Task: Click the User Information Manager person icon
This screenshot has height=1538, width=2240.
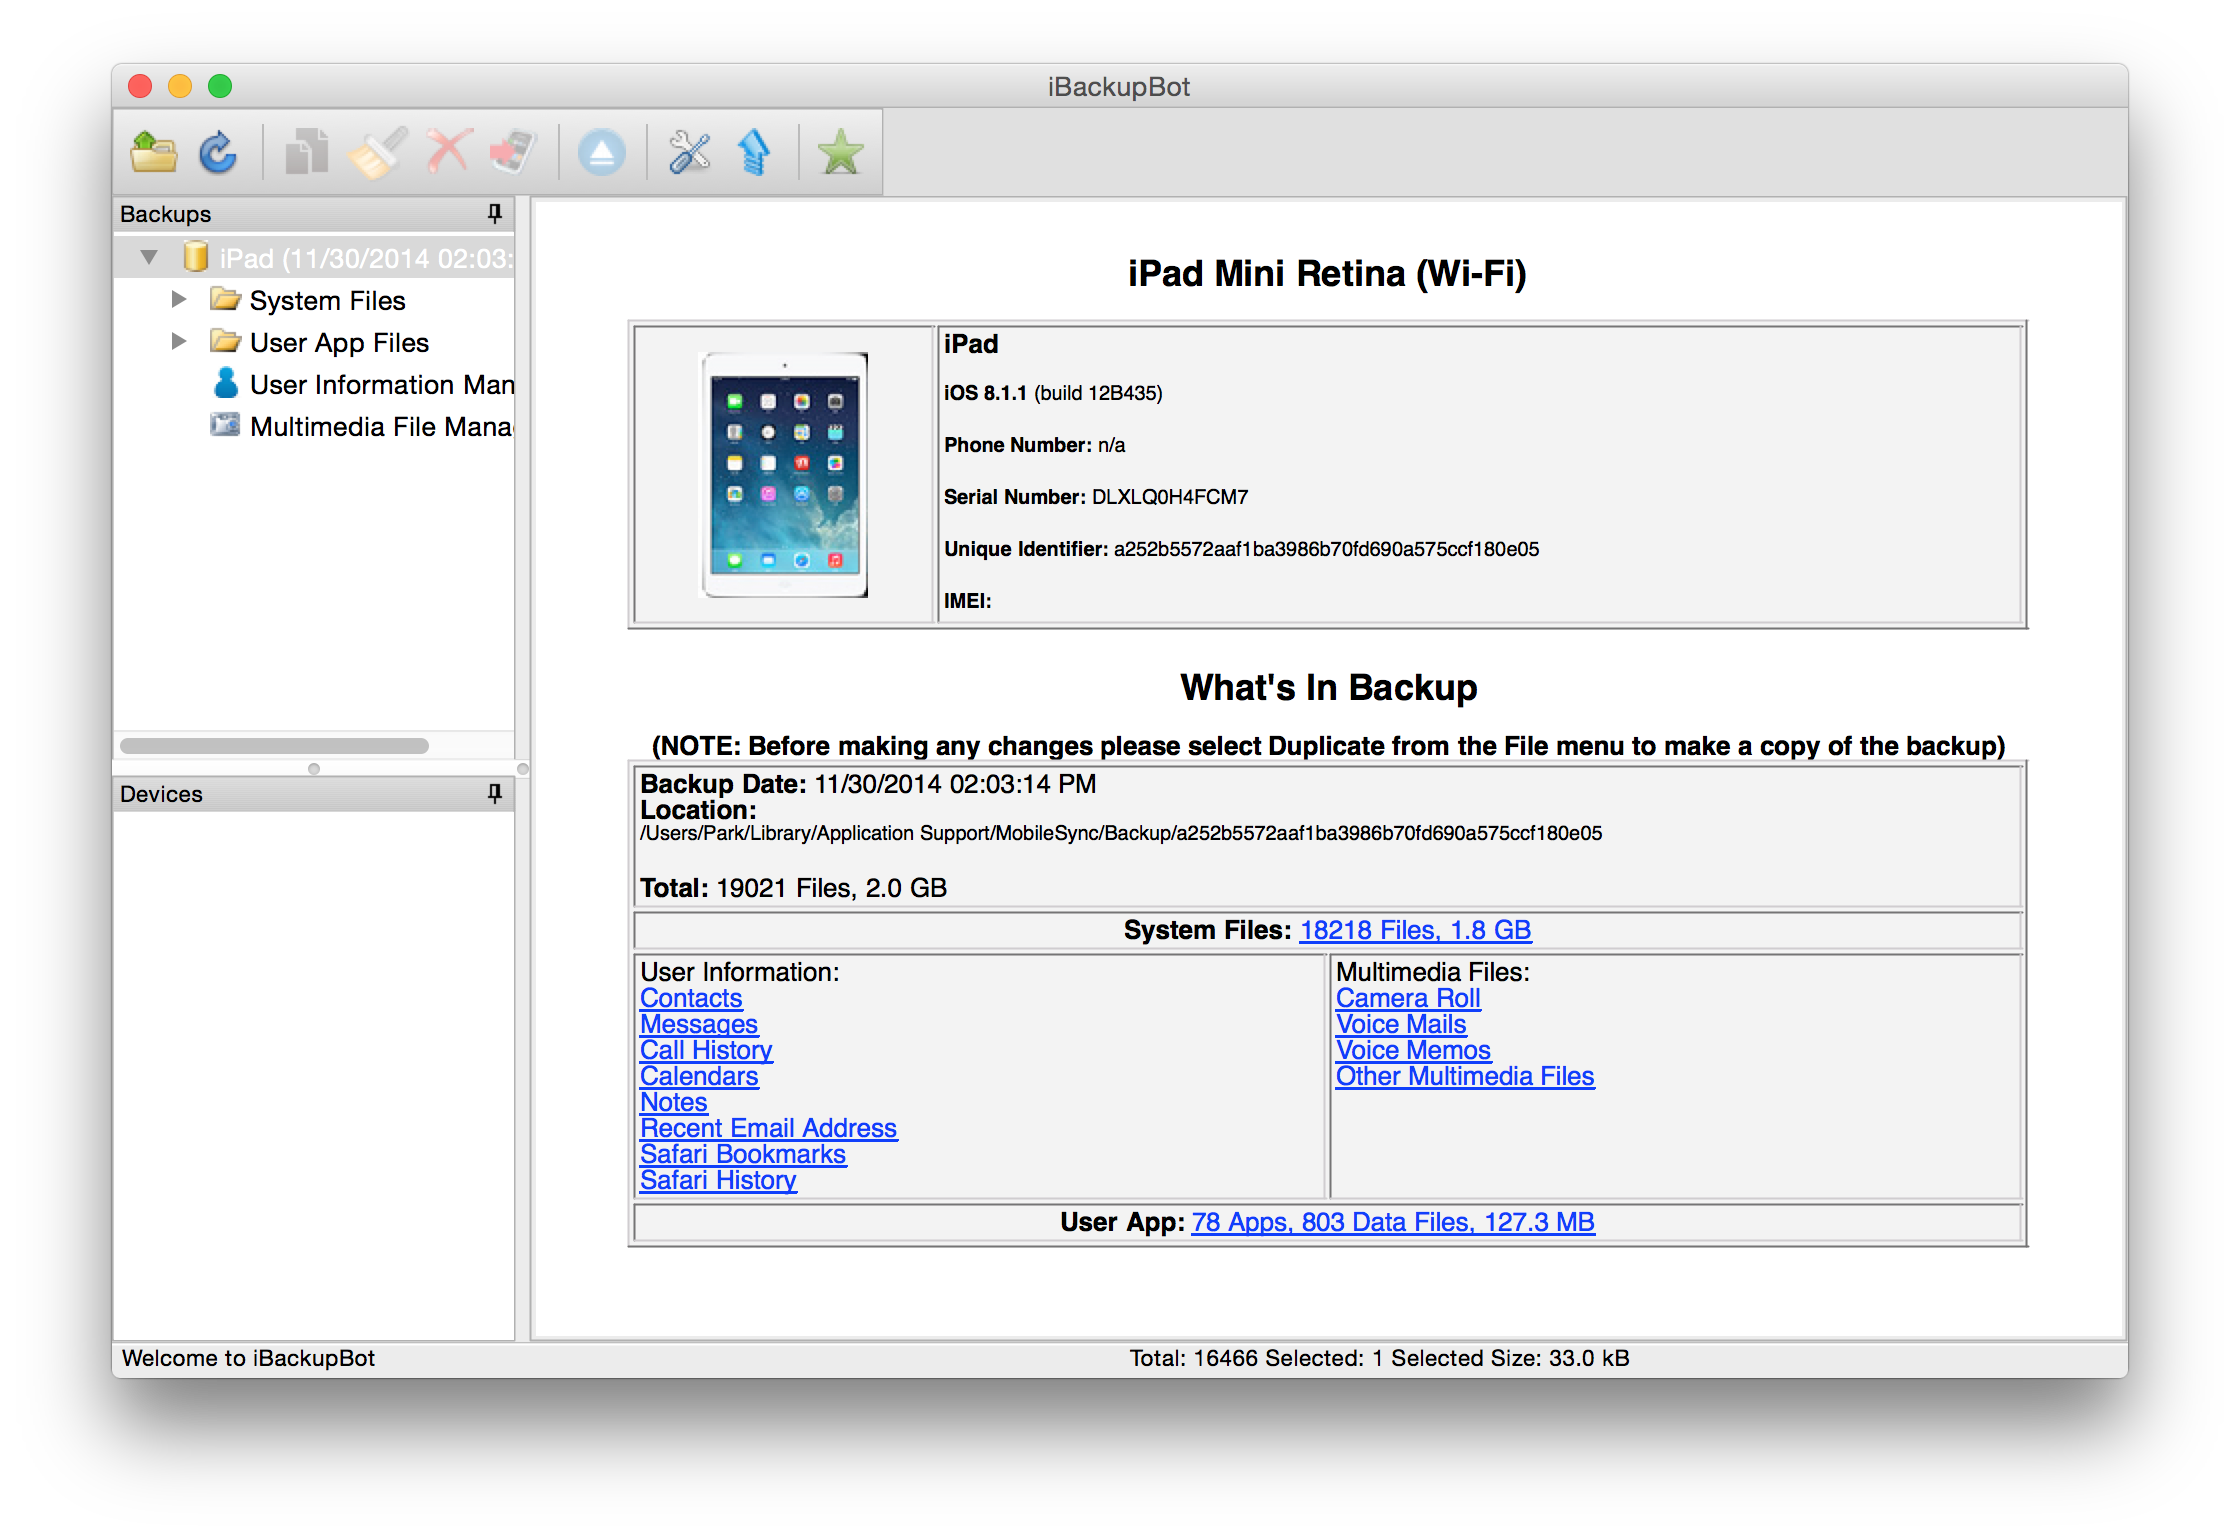Action: pos(226,383)
